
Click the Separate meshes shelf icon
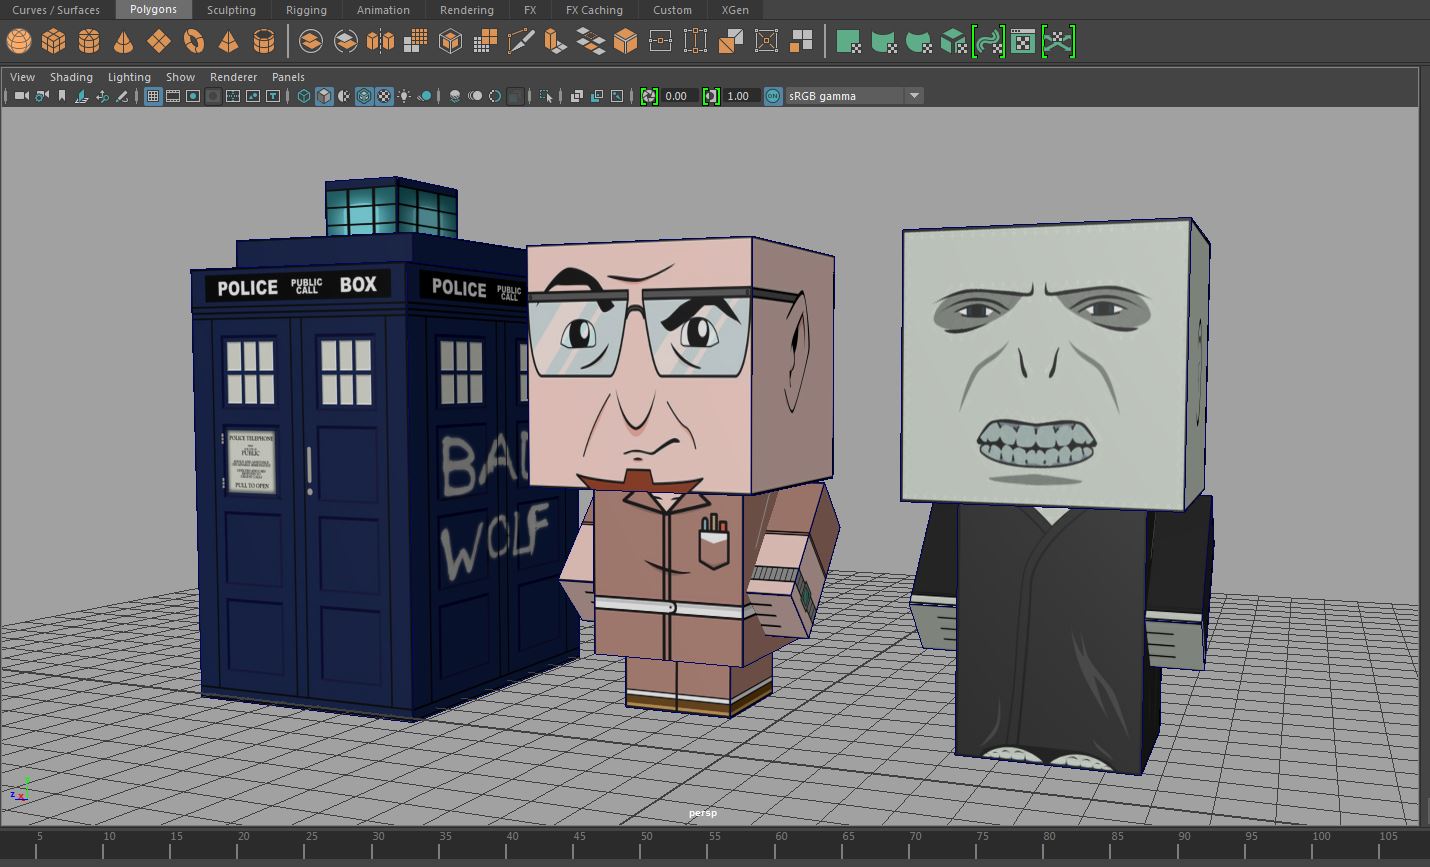pyautogui.click(x=346, y=41)
